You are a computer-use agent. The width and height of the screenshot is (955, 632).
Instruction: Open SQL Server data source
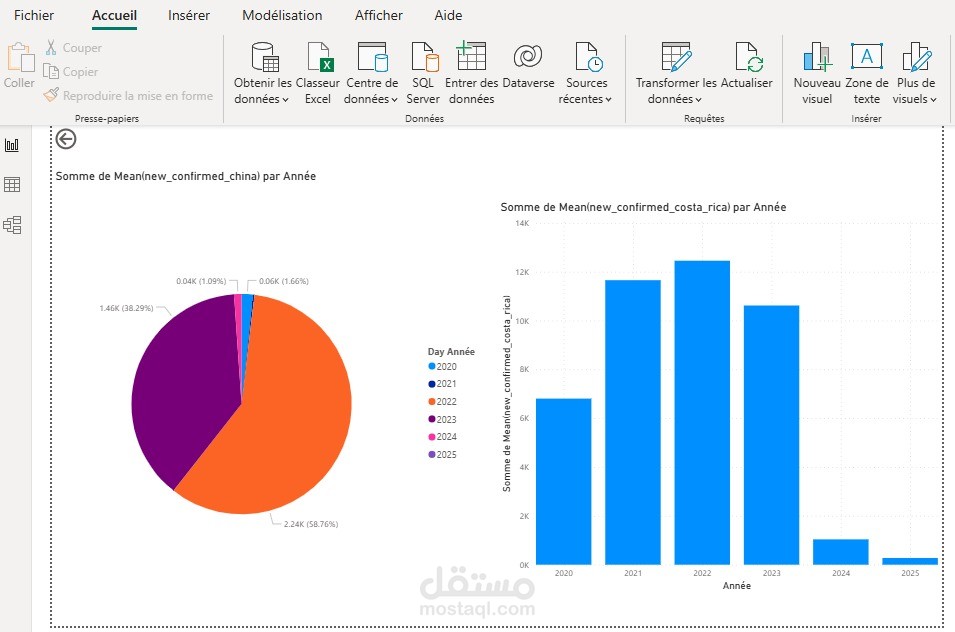pyautogui.click(x=423, y=58)
